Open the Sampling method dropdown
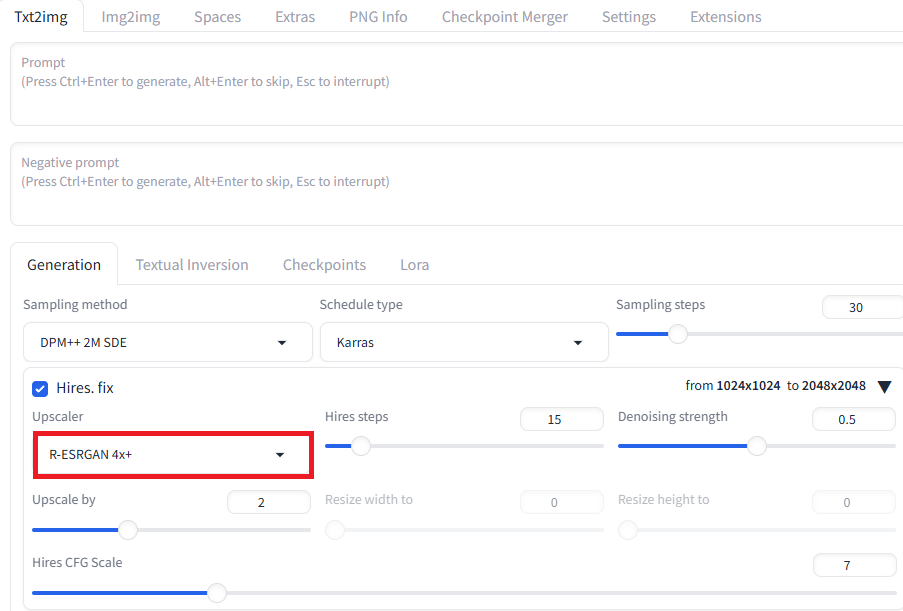The width and height of the screenshot is (903, 611). click(168, 342)
